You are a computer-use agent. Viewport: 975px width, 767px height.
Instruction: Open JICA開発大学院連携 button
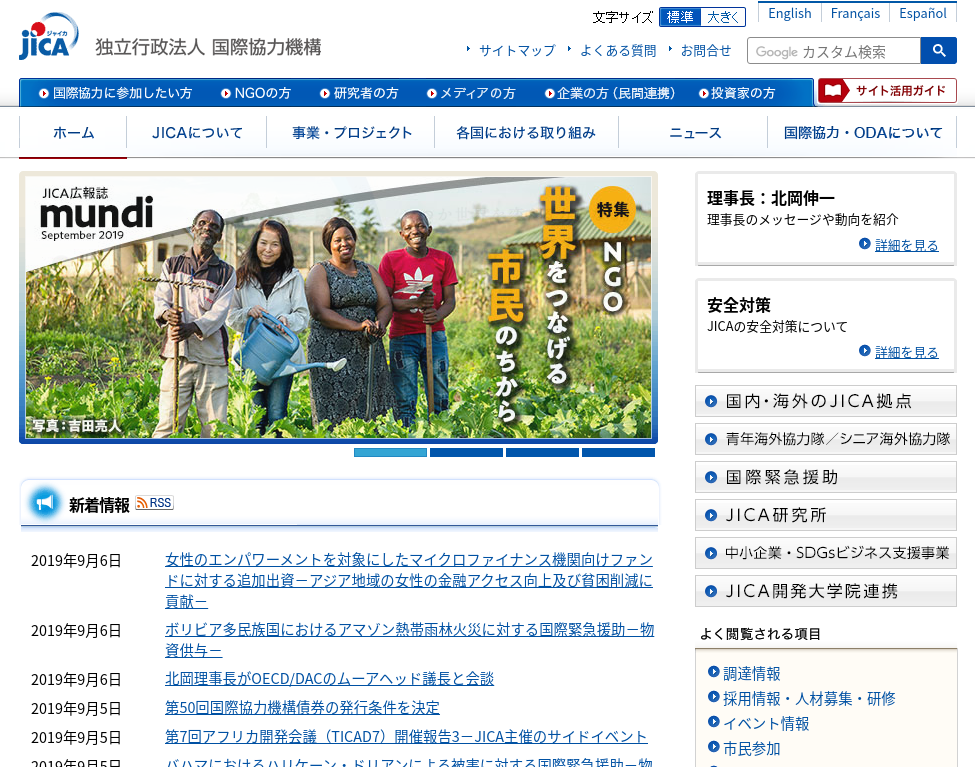point(826,591)
